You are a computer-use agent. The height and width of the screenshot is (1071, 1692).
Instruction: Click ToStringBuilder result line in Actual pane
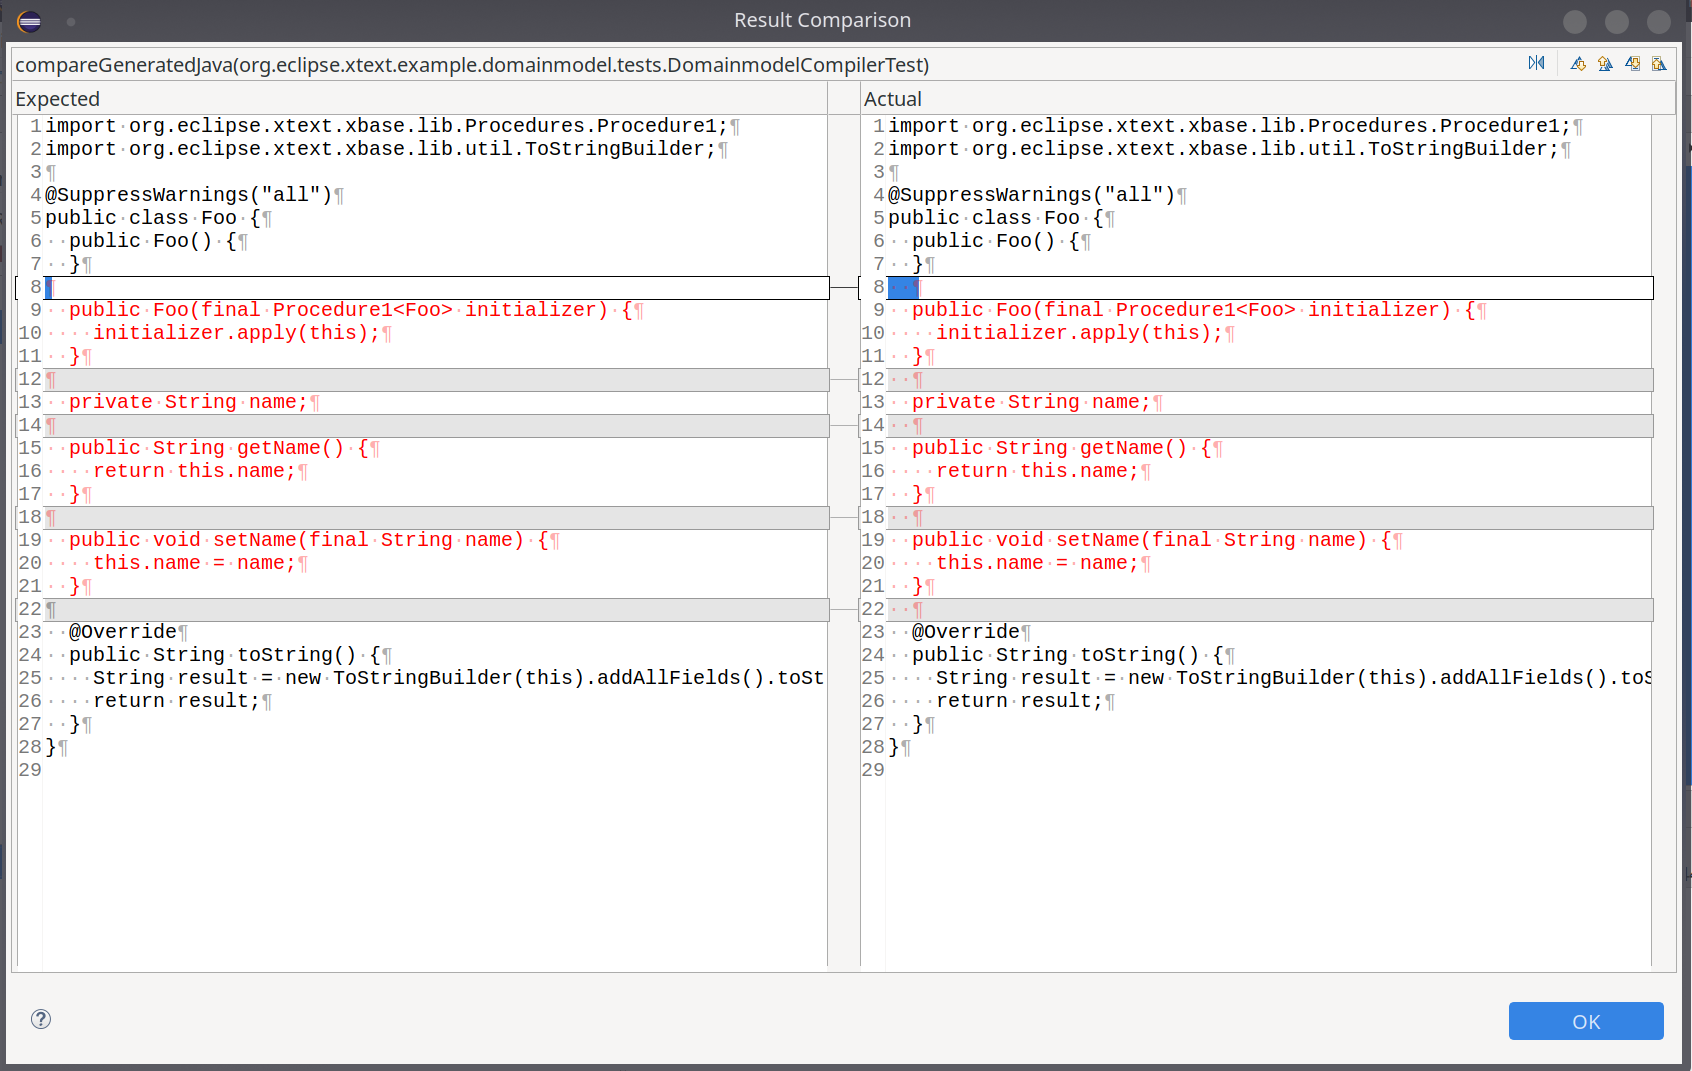[1294, 678]
